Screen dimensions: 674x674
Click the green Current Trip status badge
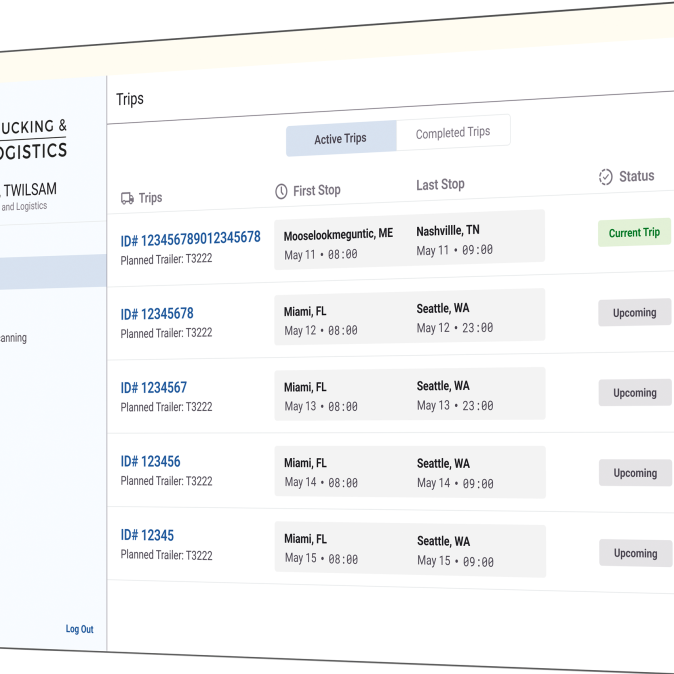tap(634, 232)
